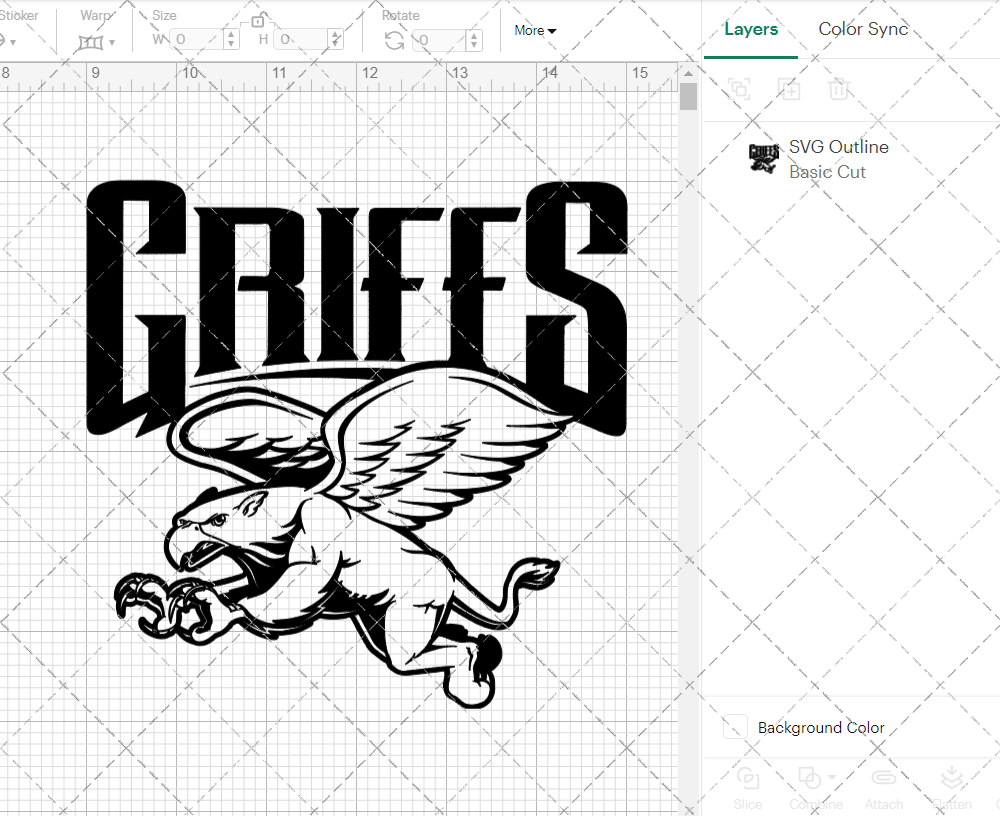Select the SVG Outline layer

click(839, 147)
